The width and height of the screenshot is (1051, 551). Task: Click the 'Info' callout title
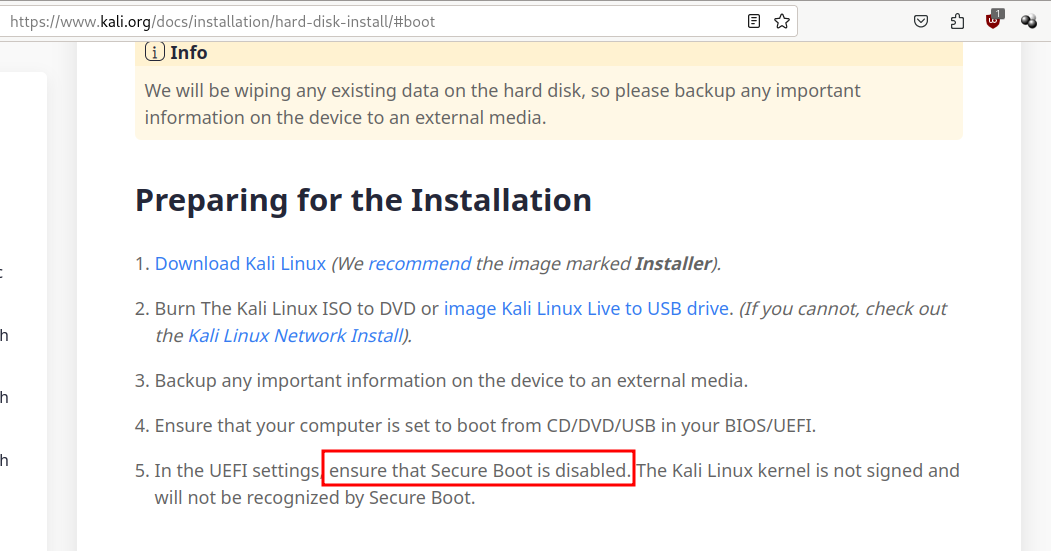pyautogui.click(x=188, y=52)
